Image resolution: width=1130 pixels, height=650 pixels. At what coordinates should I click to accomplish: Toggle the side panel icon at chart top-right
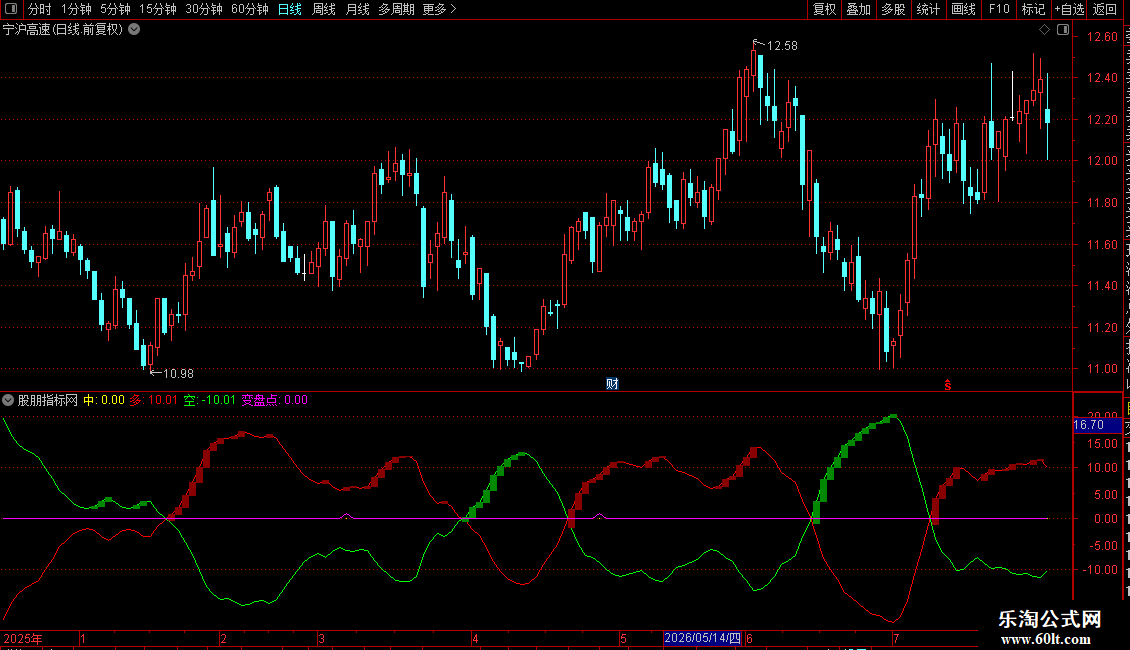(x=1063, y=30)
